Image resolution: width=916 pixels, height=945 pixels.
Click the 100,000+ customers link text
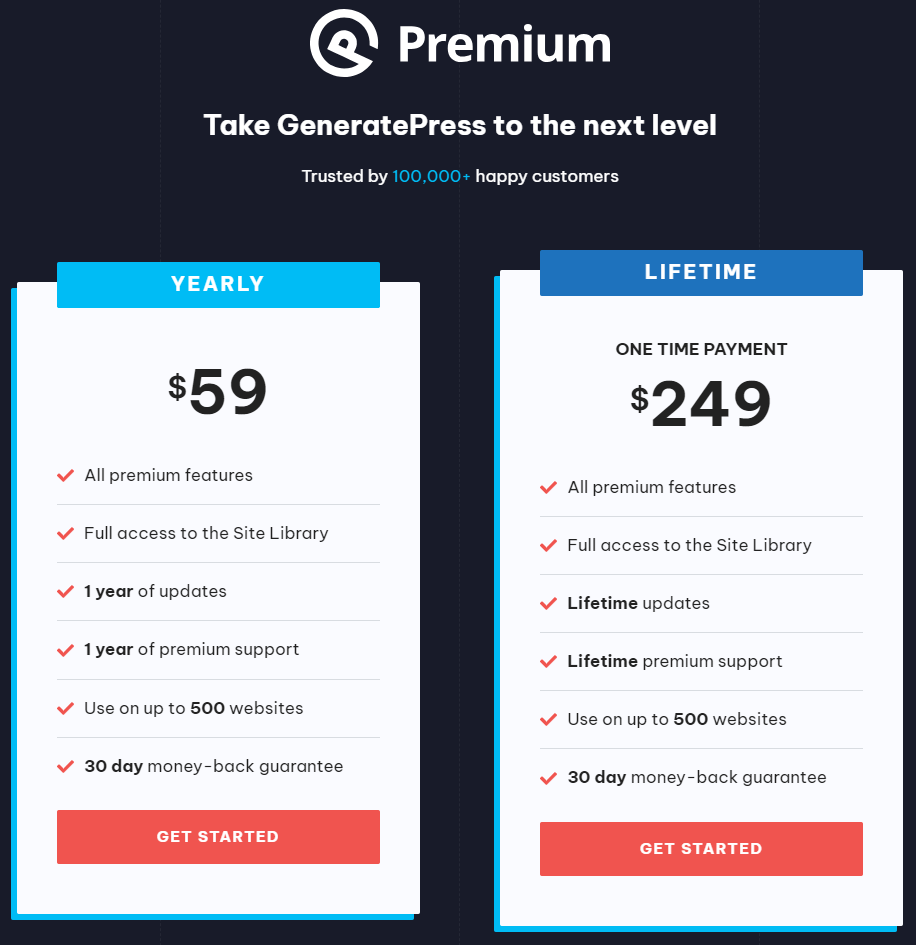pos(431,177)
